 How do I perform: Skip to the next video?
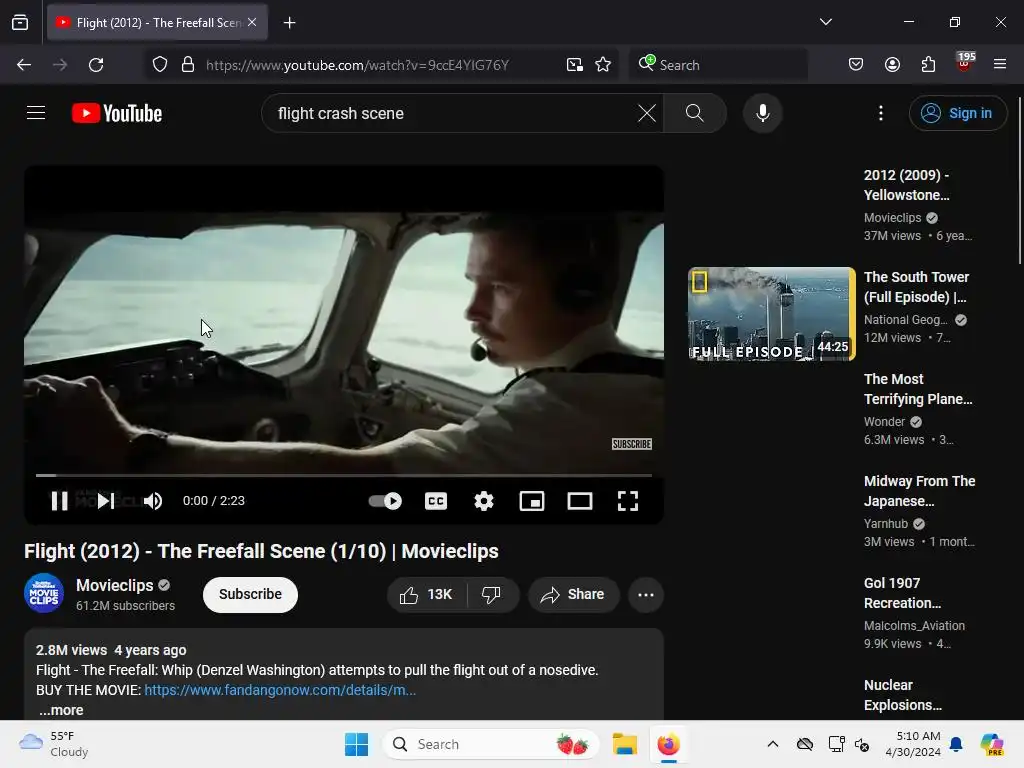tap(106, 501)
